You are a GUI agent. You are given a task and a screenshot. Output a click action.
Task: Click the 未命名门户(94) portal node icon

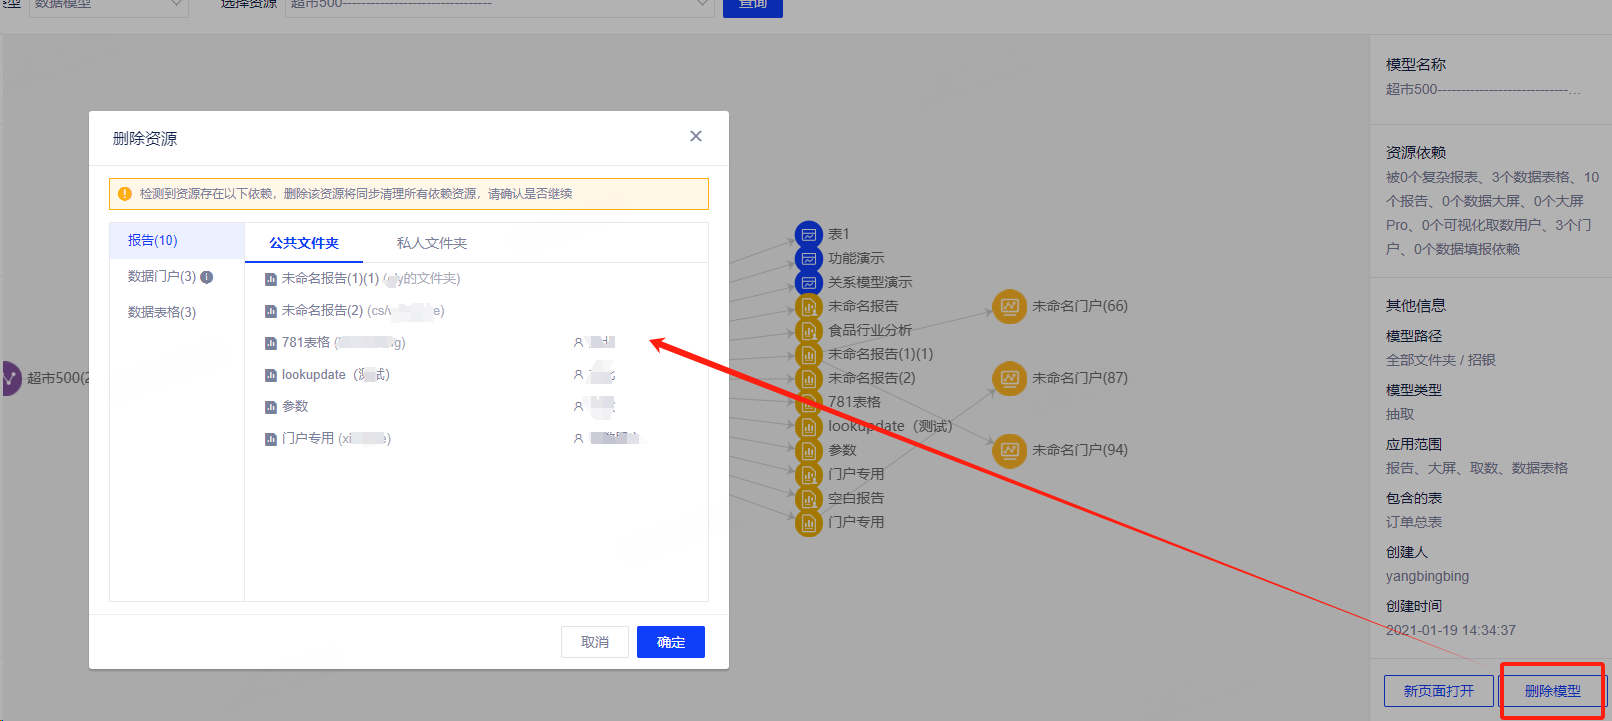[x=1009, y=450]
